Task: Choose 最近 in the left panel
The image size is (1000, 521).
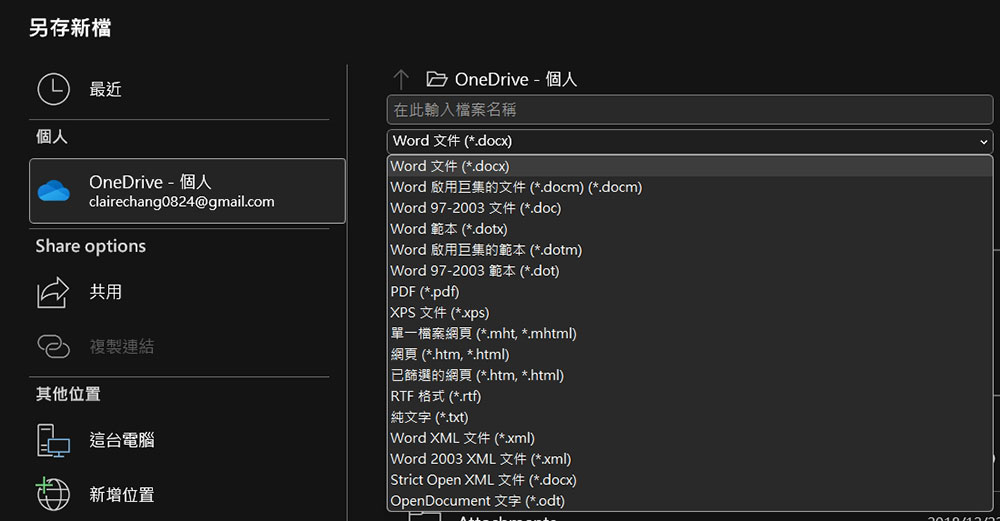Action: 105,89
